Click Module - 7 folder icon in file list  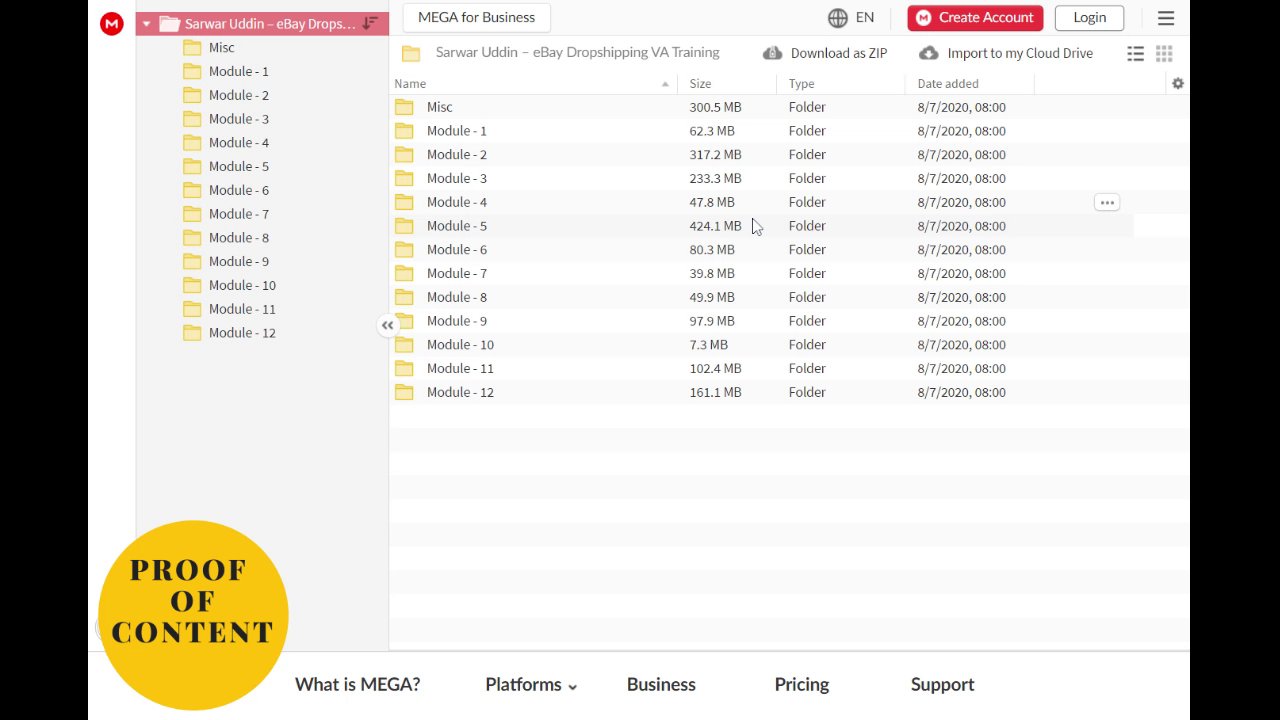point(404,273)
